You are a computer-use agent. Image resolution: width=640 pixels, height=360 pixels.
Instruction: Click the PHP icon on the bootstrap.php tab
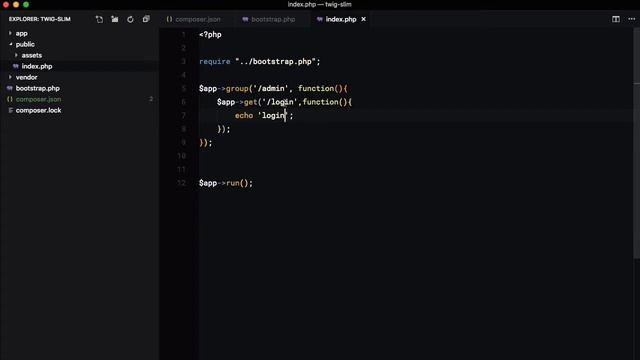click(245, 19)
